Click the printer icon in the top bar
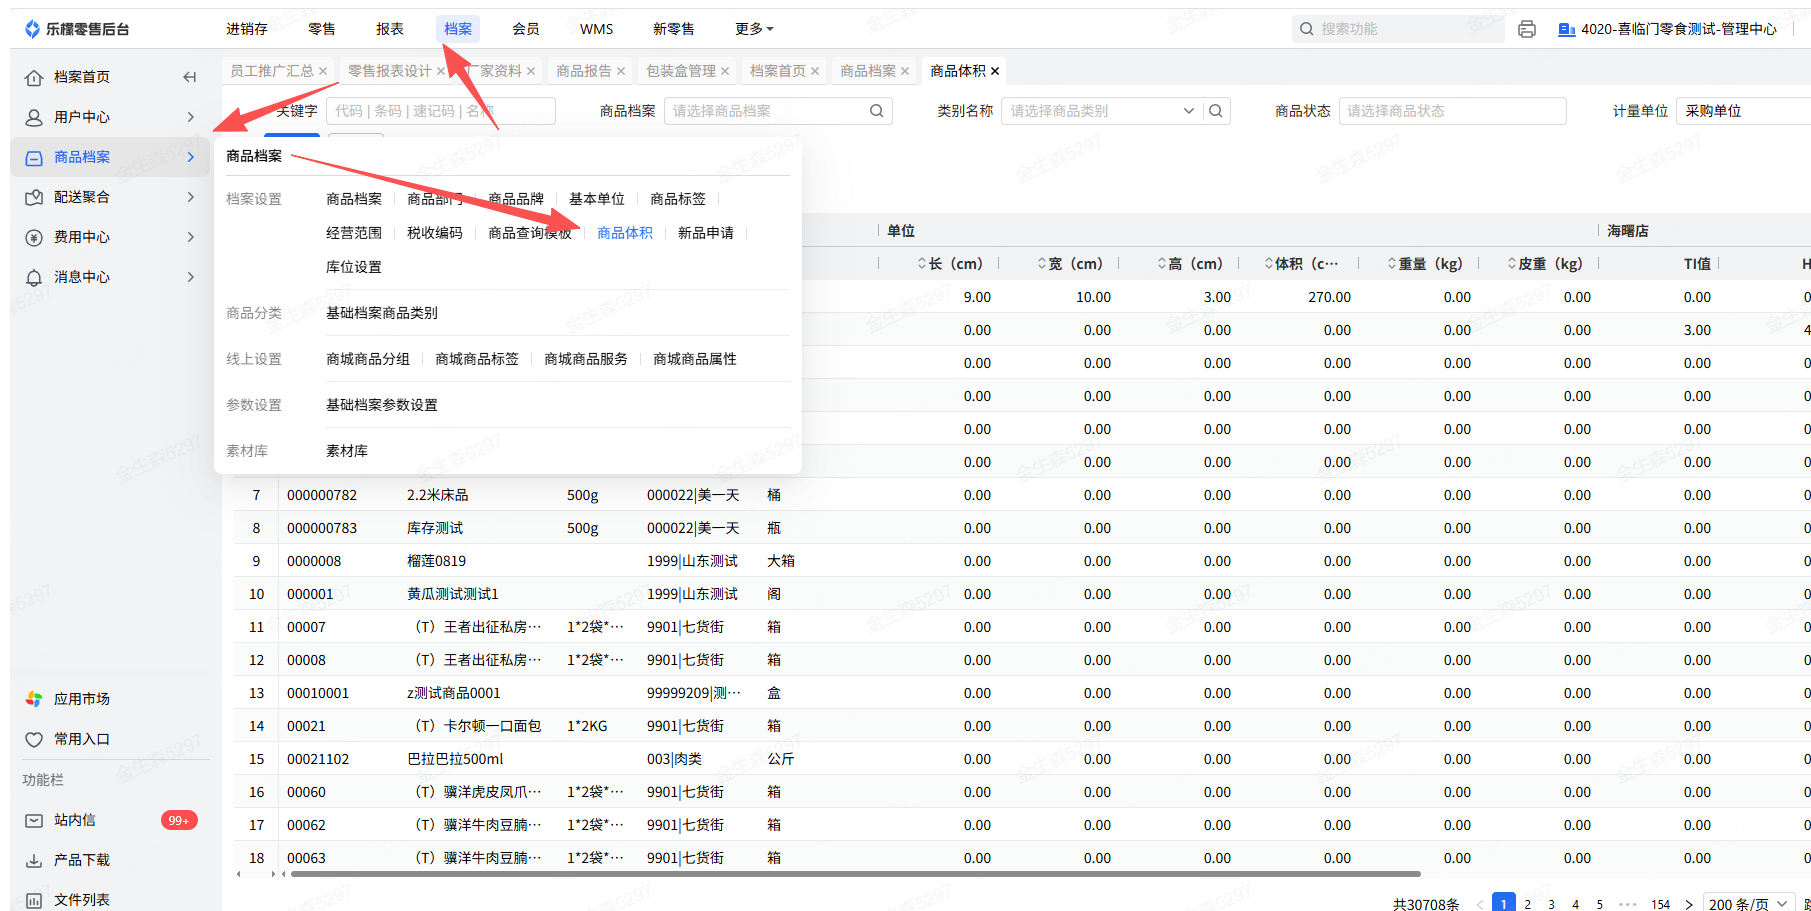Screen dimensions: 1811x911 [1526, 29]
